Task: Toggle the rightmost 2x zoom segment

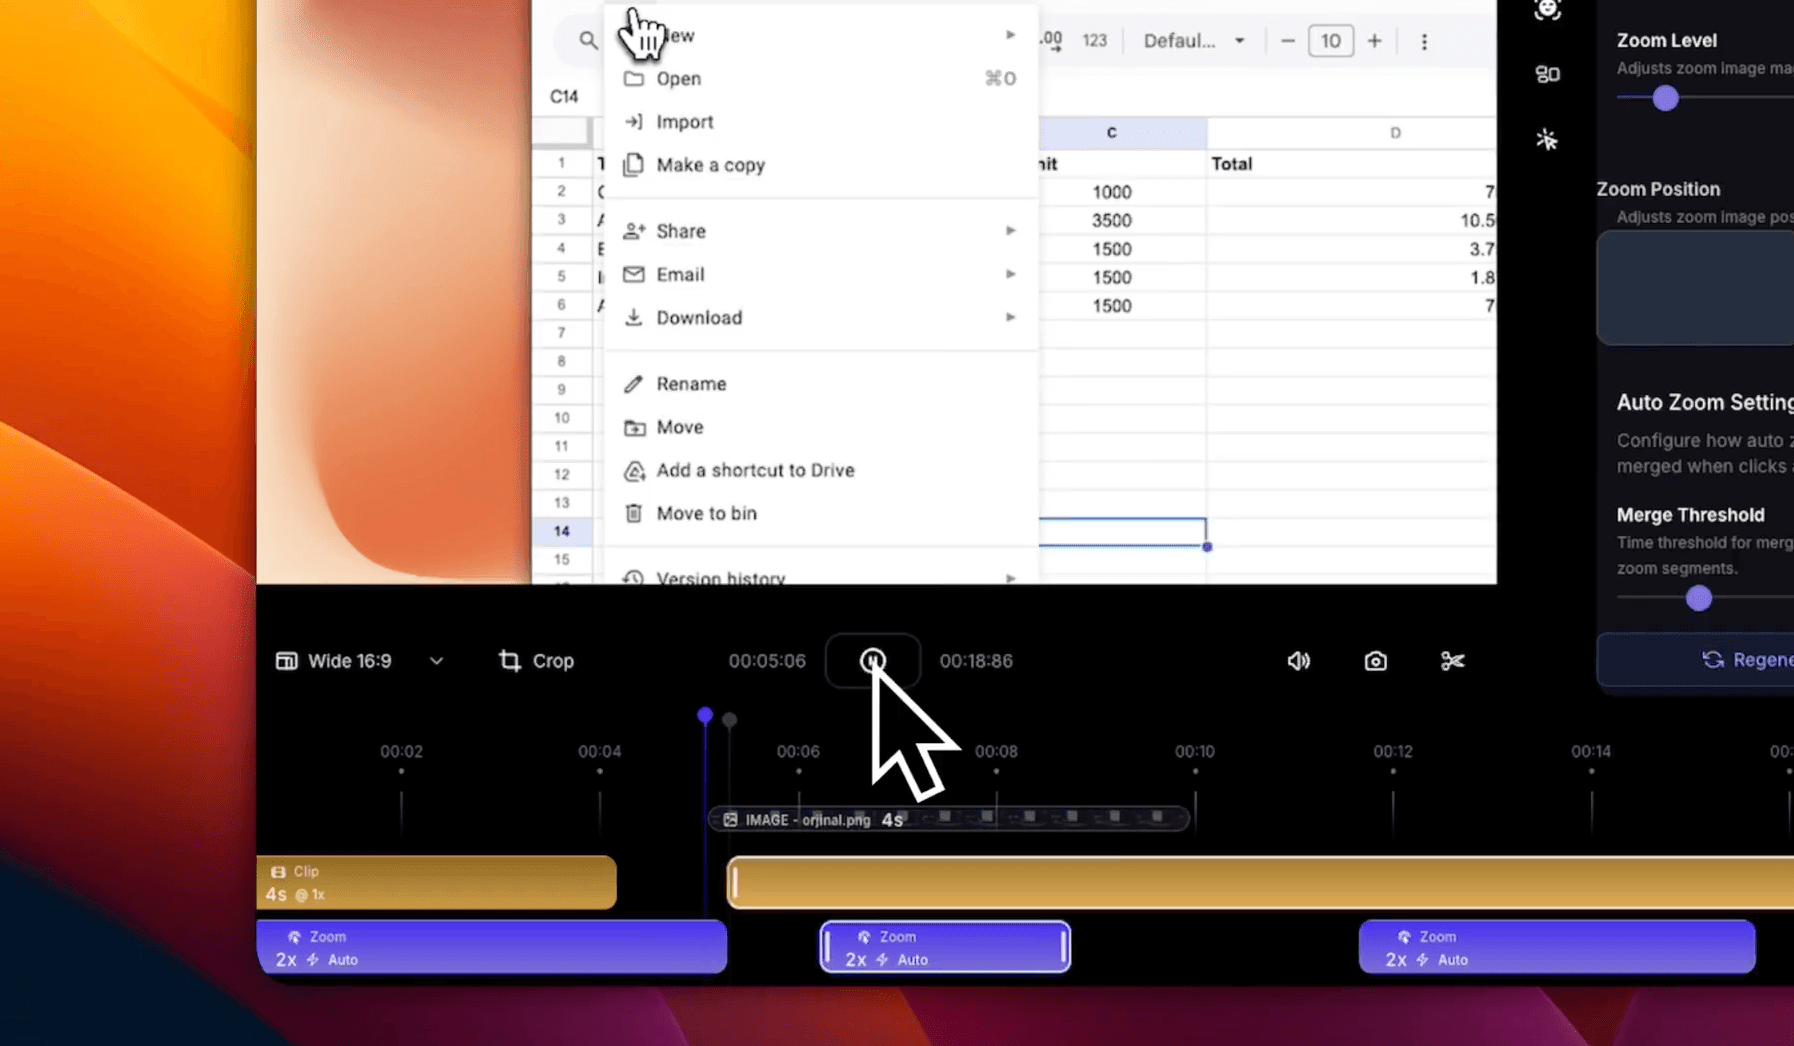Action: click(x=1558, y=947)
